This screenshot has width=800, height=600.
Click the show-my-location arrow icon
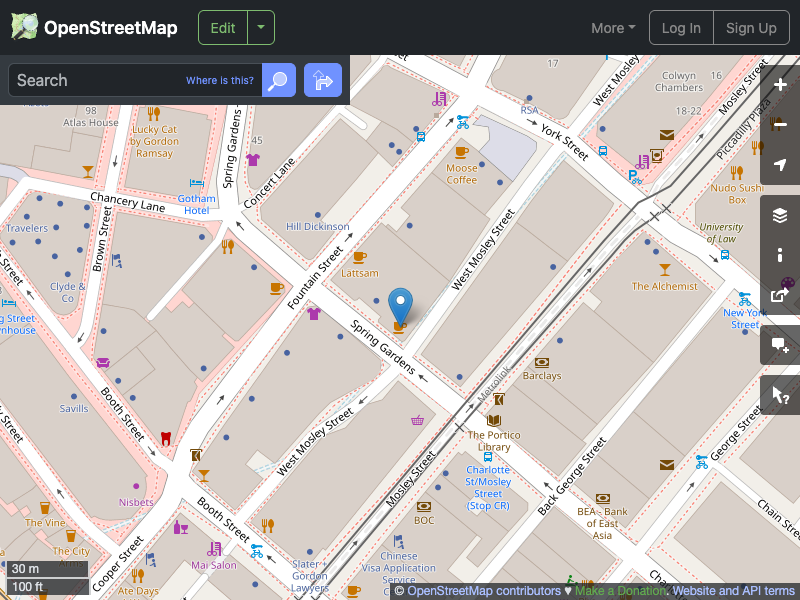tap(780, 165)
